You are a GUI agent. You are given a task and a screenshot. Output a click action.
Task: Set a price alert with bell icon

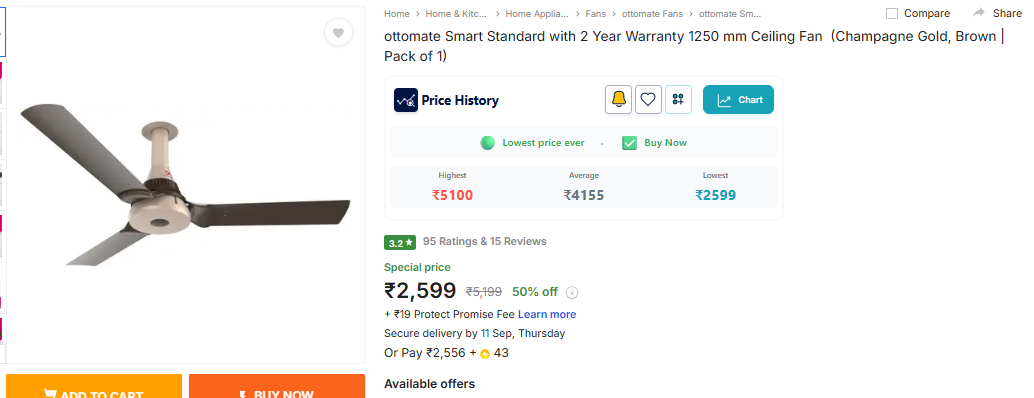point(619,100)
